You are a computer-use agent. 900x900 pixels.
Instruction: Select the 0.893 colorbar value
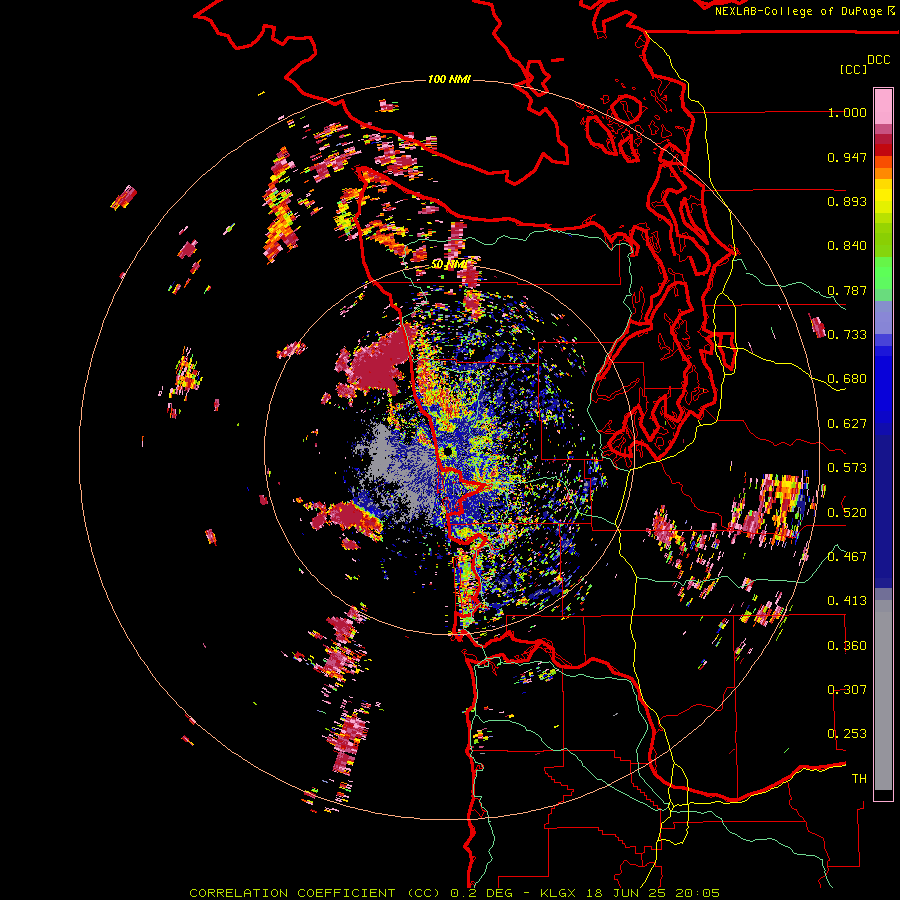(x=847, y=201)
